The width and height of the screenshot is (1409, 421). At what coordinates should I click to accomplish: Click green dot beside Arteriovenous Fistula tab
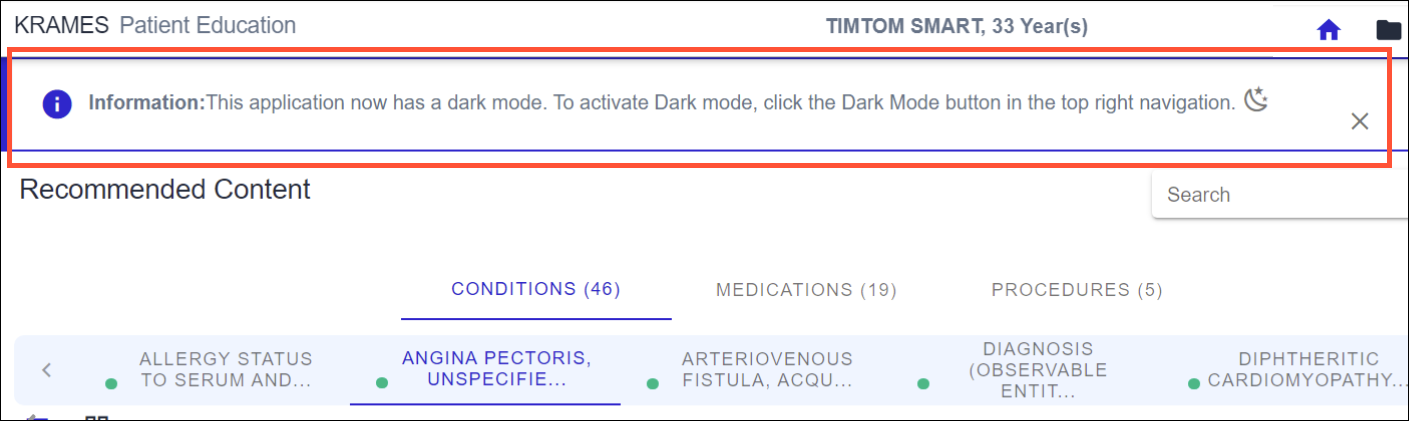pyautogui.click(x=653, y=384)
